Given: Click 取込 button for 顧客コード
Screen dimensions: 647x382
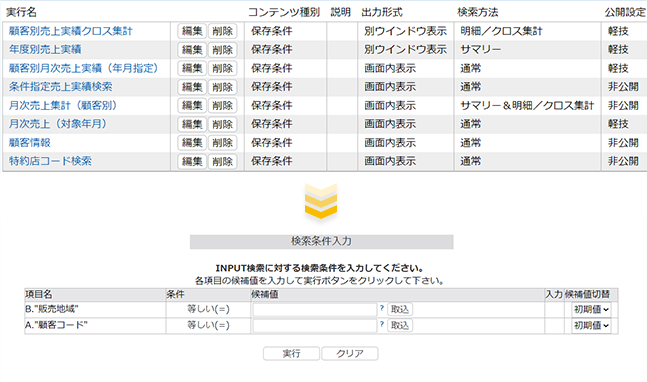Looking at the screenshot, I should (x=400, y=325).
